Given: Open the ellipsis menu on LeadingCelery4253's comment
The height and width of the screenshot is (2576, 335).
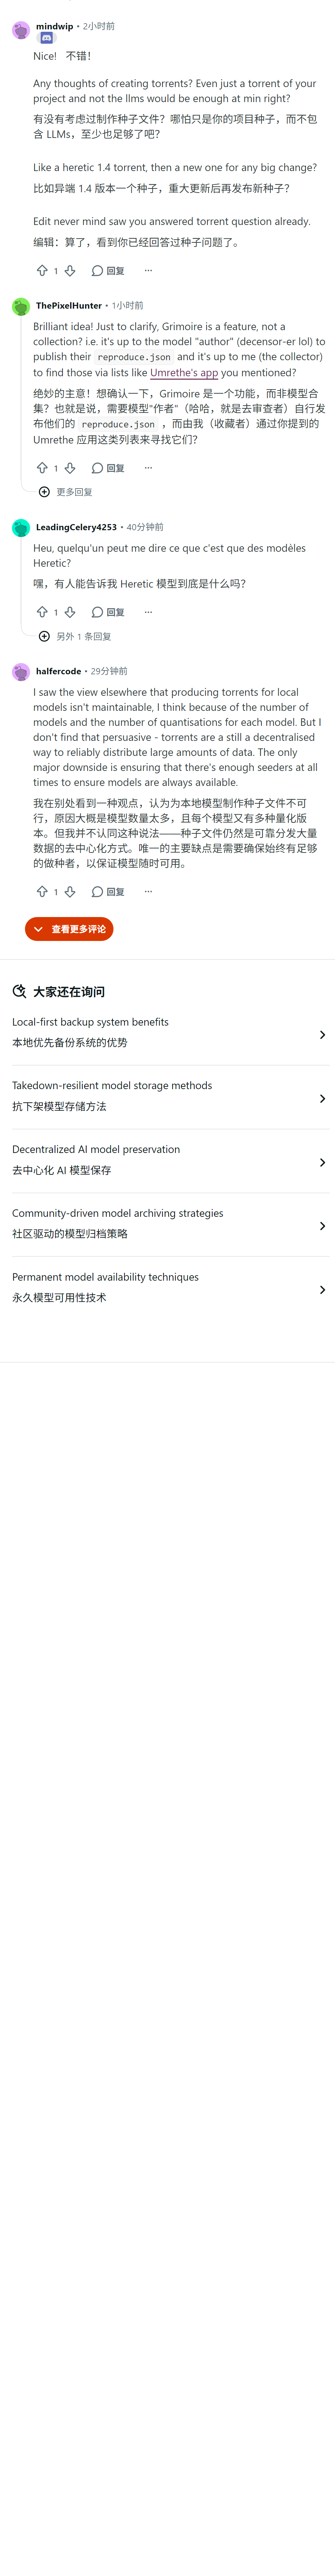Looking at the screenshot, I should pos(148,612).
